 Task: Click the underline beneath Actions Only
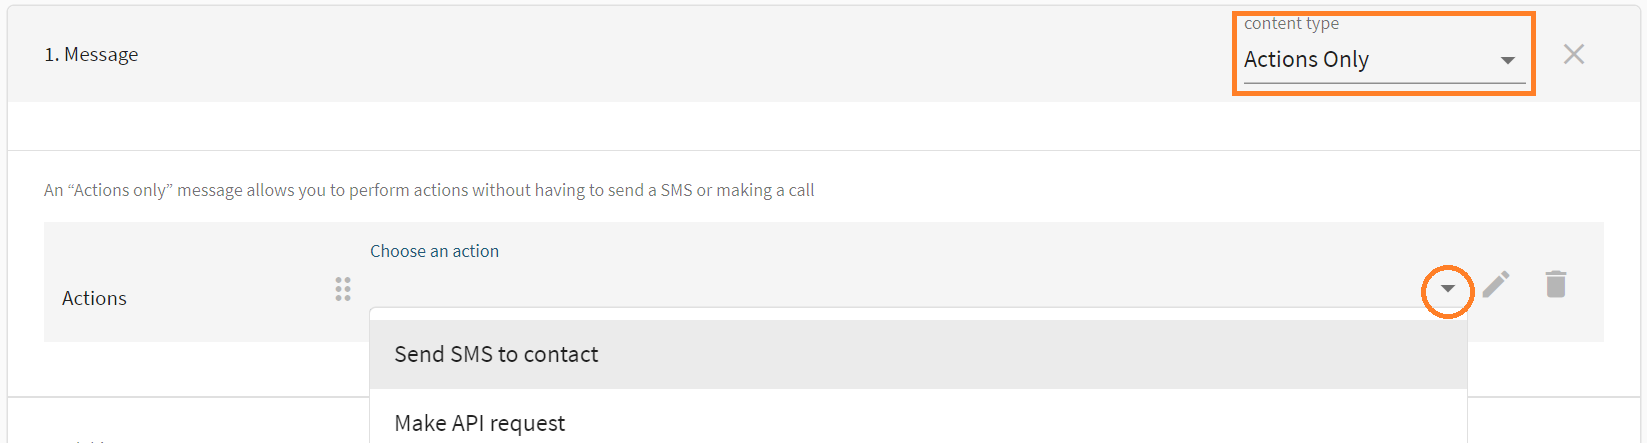coord(1384,83)
